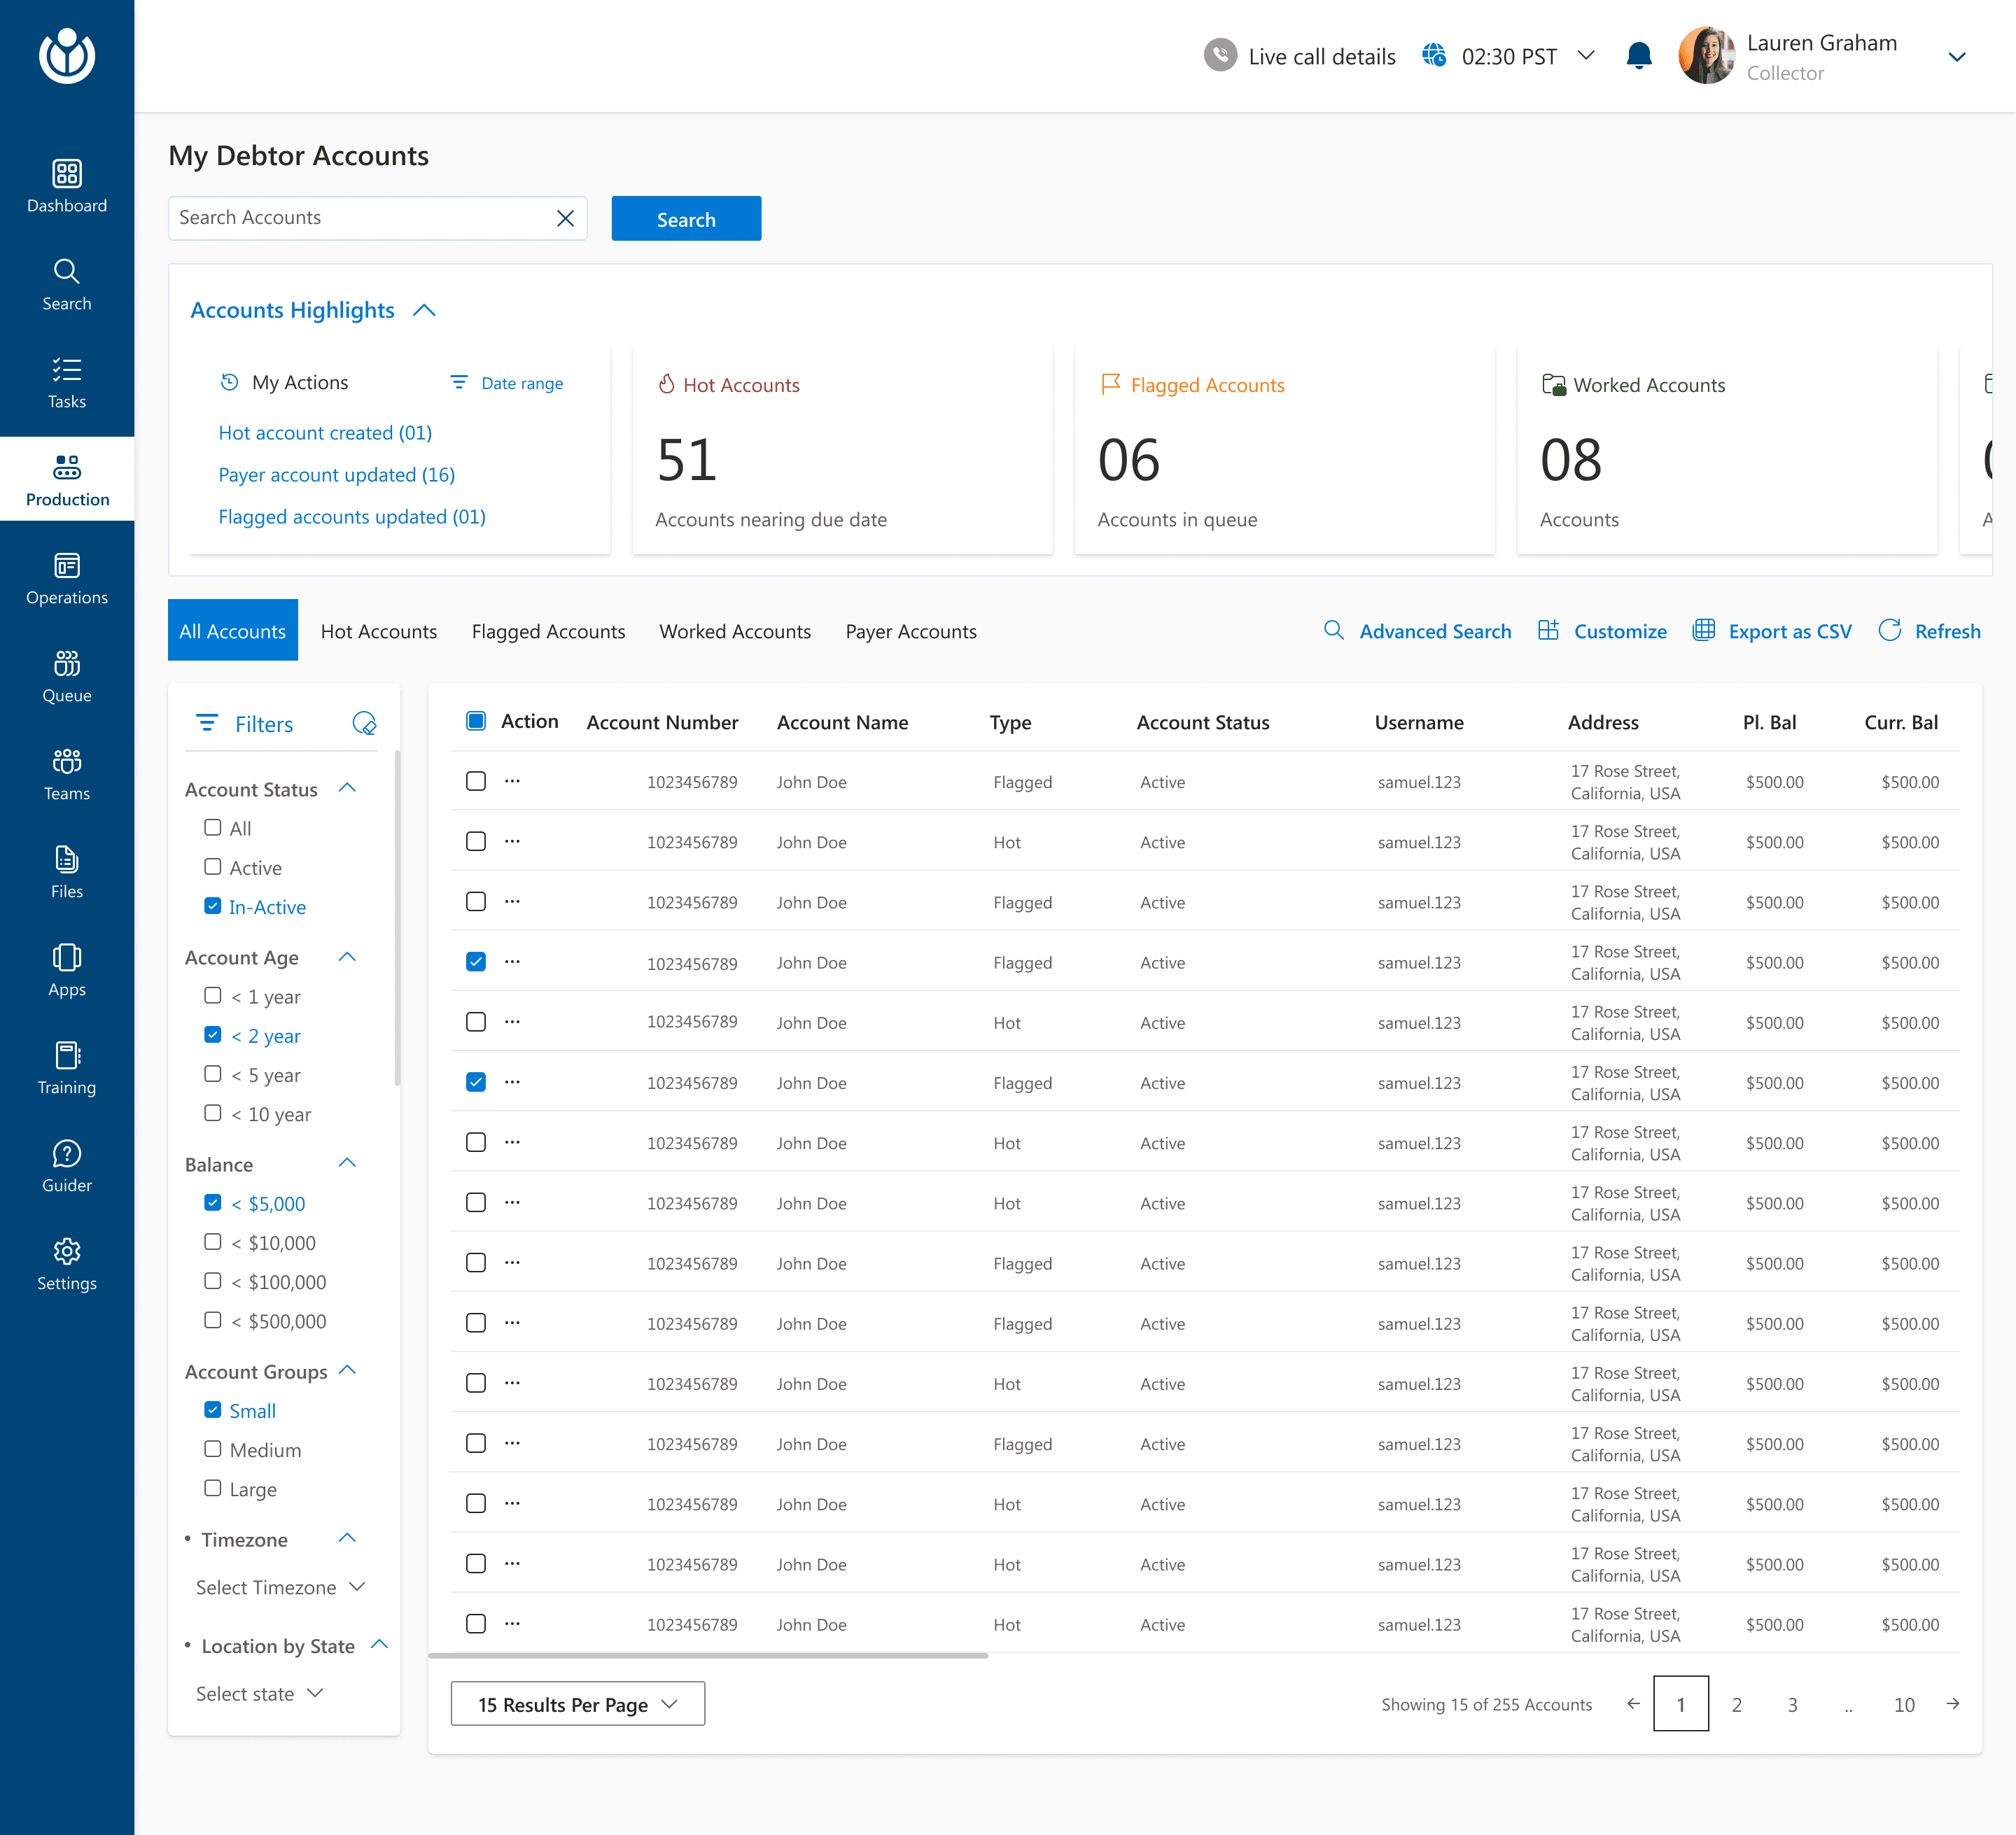Click the blue Search button
This screenshot has height=1835, width=2016.
tap(686, 219)
